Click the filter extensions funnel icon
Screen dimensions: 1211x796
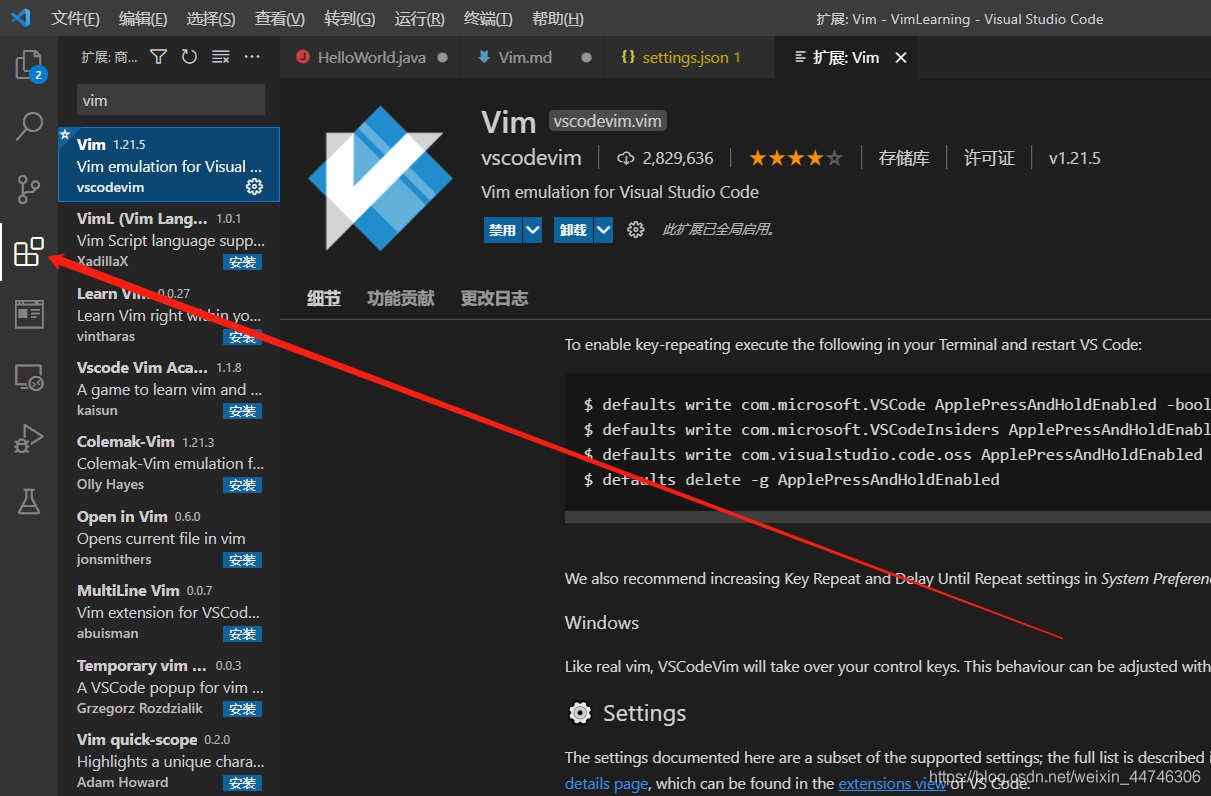click(x=157, y=57)
